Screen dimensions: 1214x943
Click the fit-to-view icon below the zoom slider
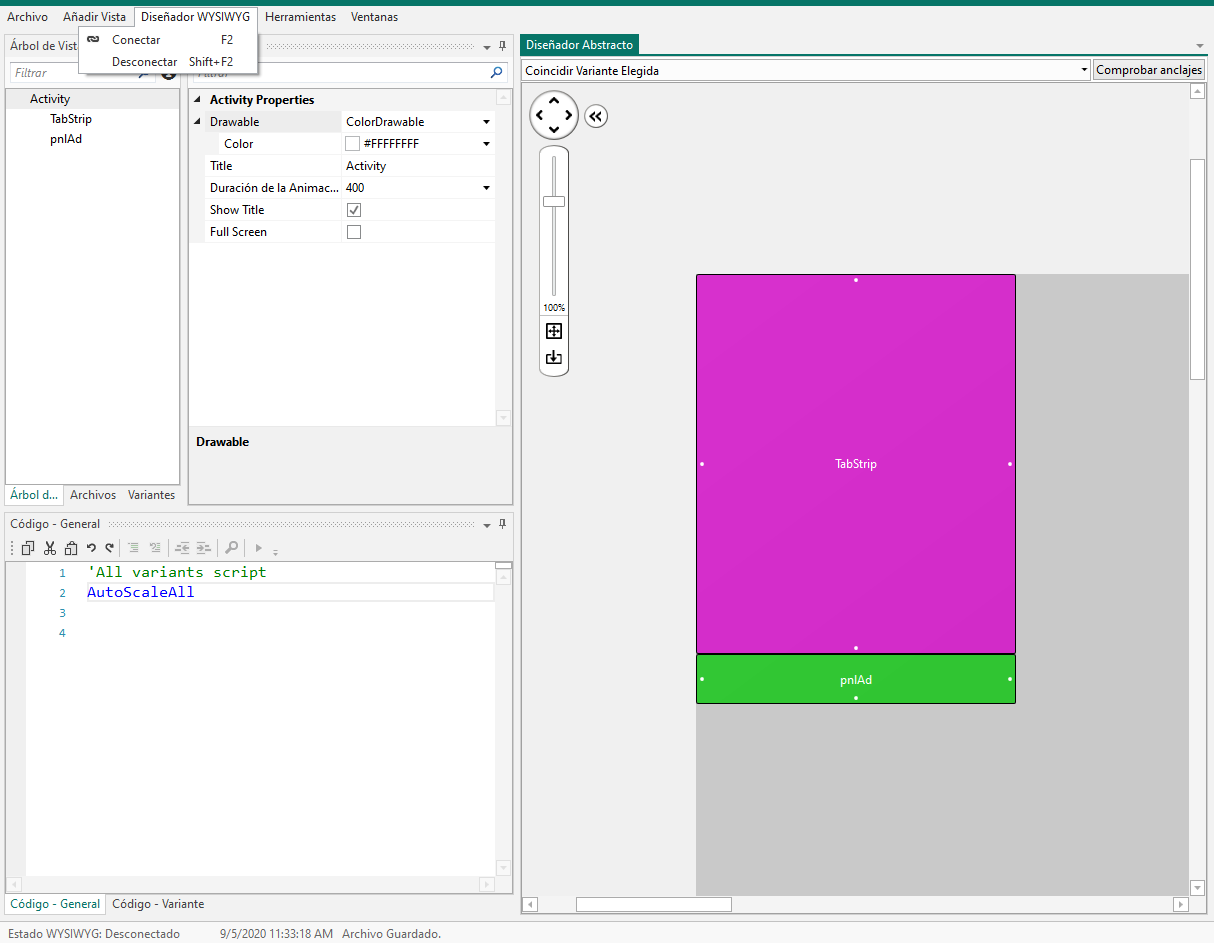pos(554,332)
